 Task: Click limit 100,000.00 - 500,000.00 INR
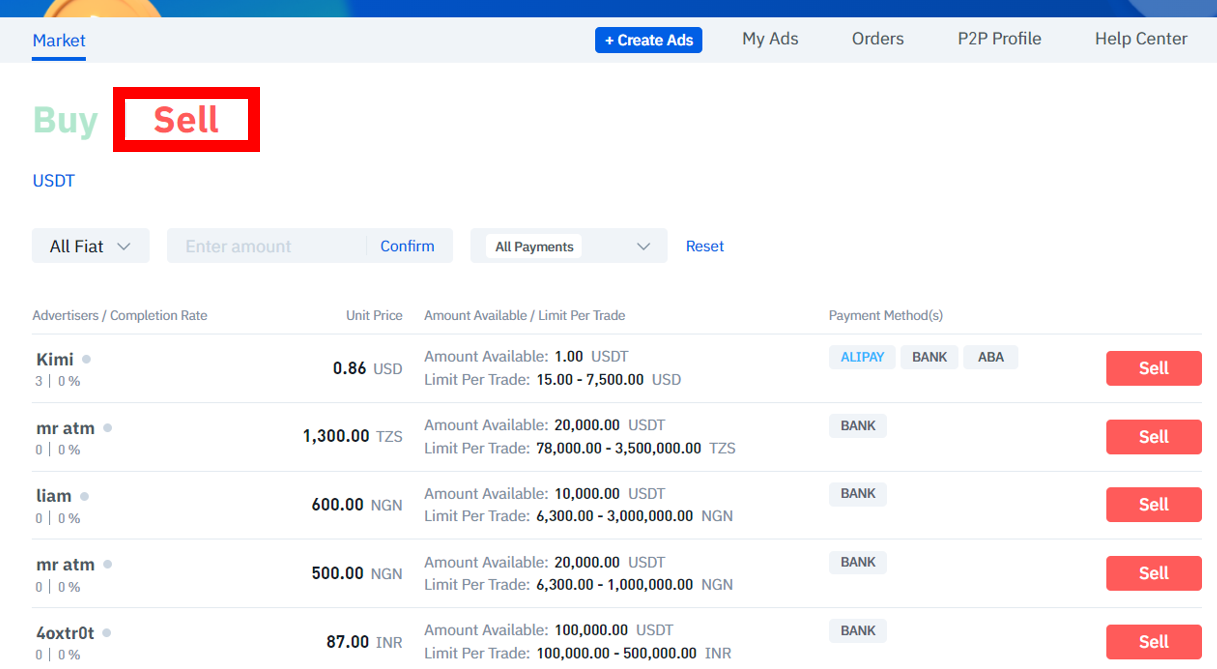point(634,653)
